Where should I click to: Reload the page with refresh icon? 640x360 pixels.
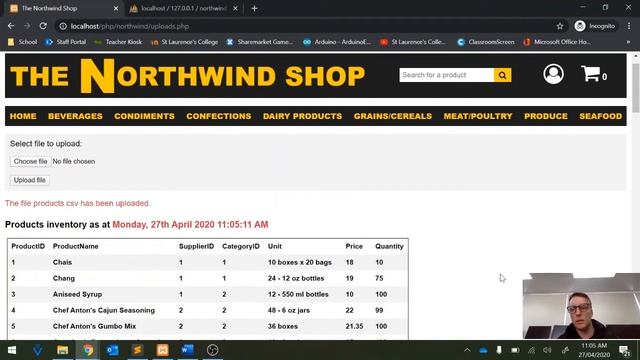(x=43, y=26)
